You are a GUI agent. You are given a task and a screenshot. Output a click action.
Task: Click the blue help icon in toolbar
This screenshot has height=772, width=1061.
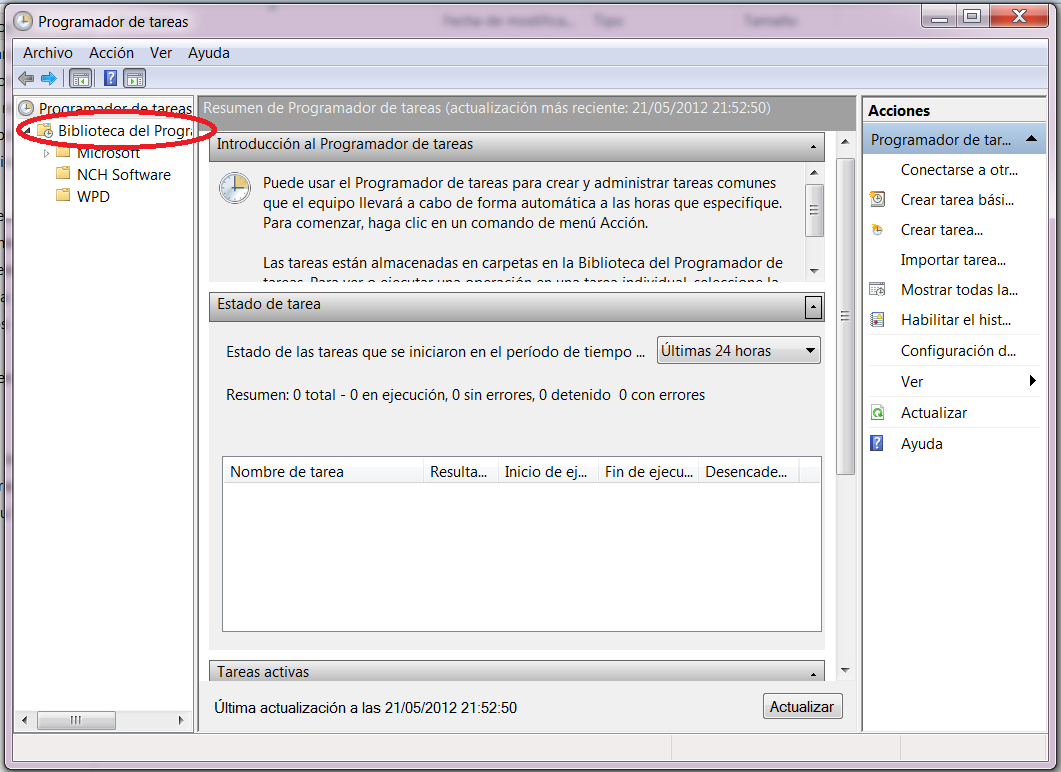click(x=111, y=78)
